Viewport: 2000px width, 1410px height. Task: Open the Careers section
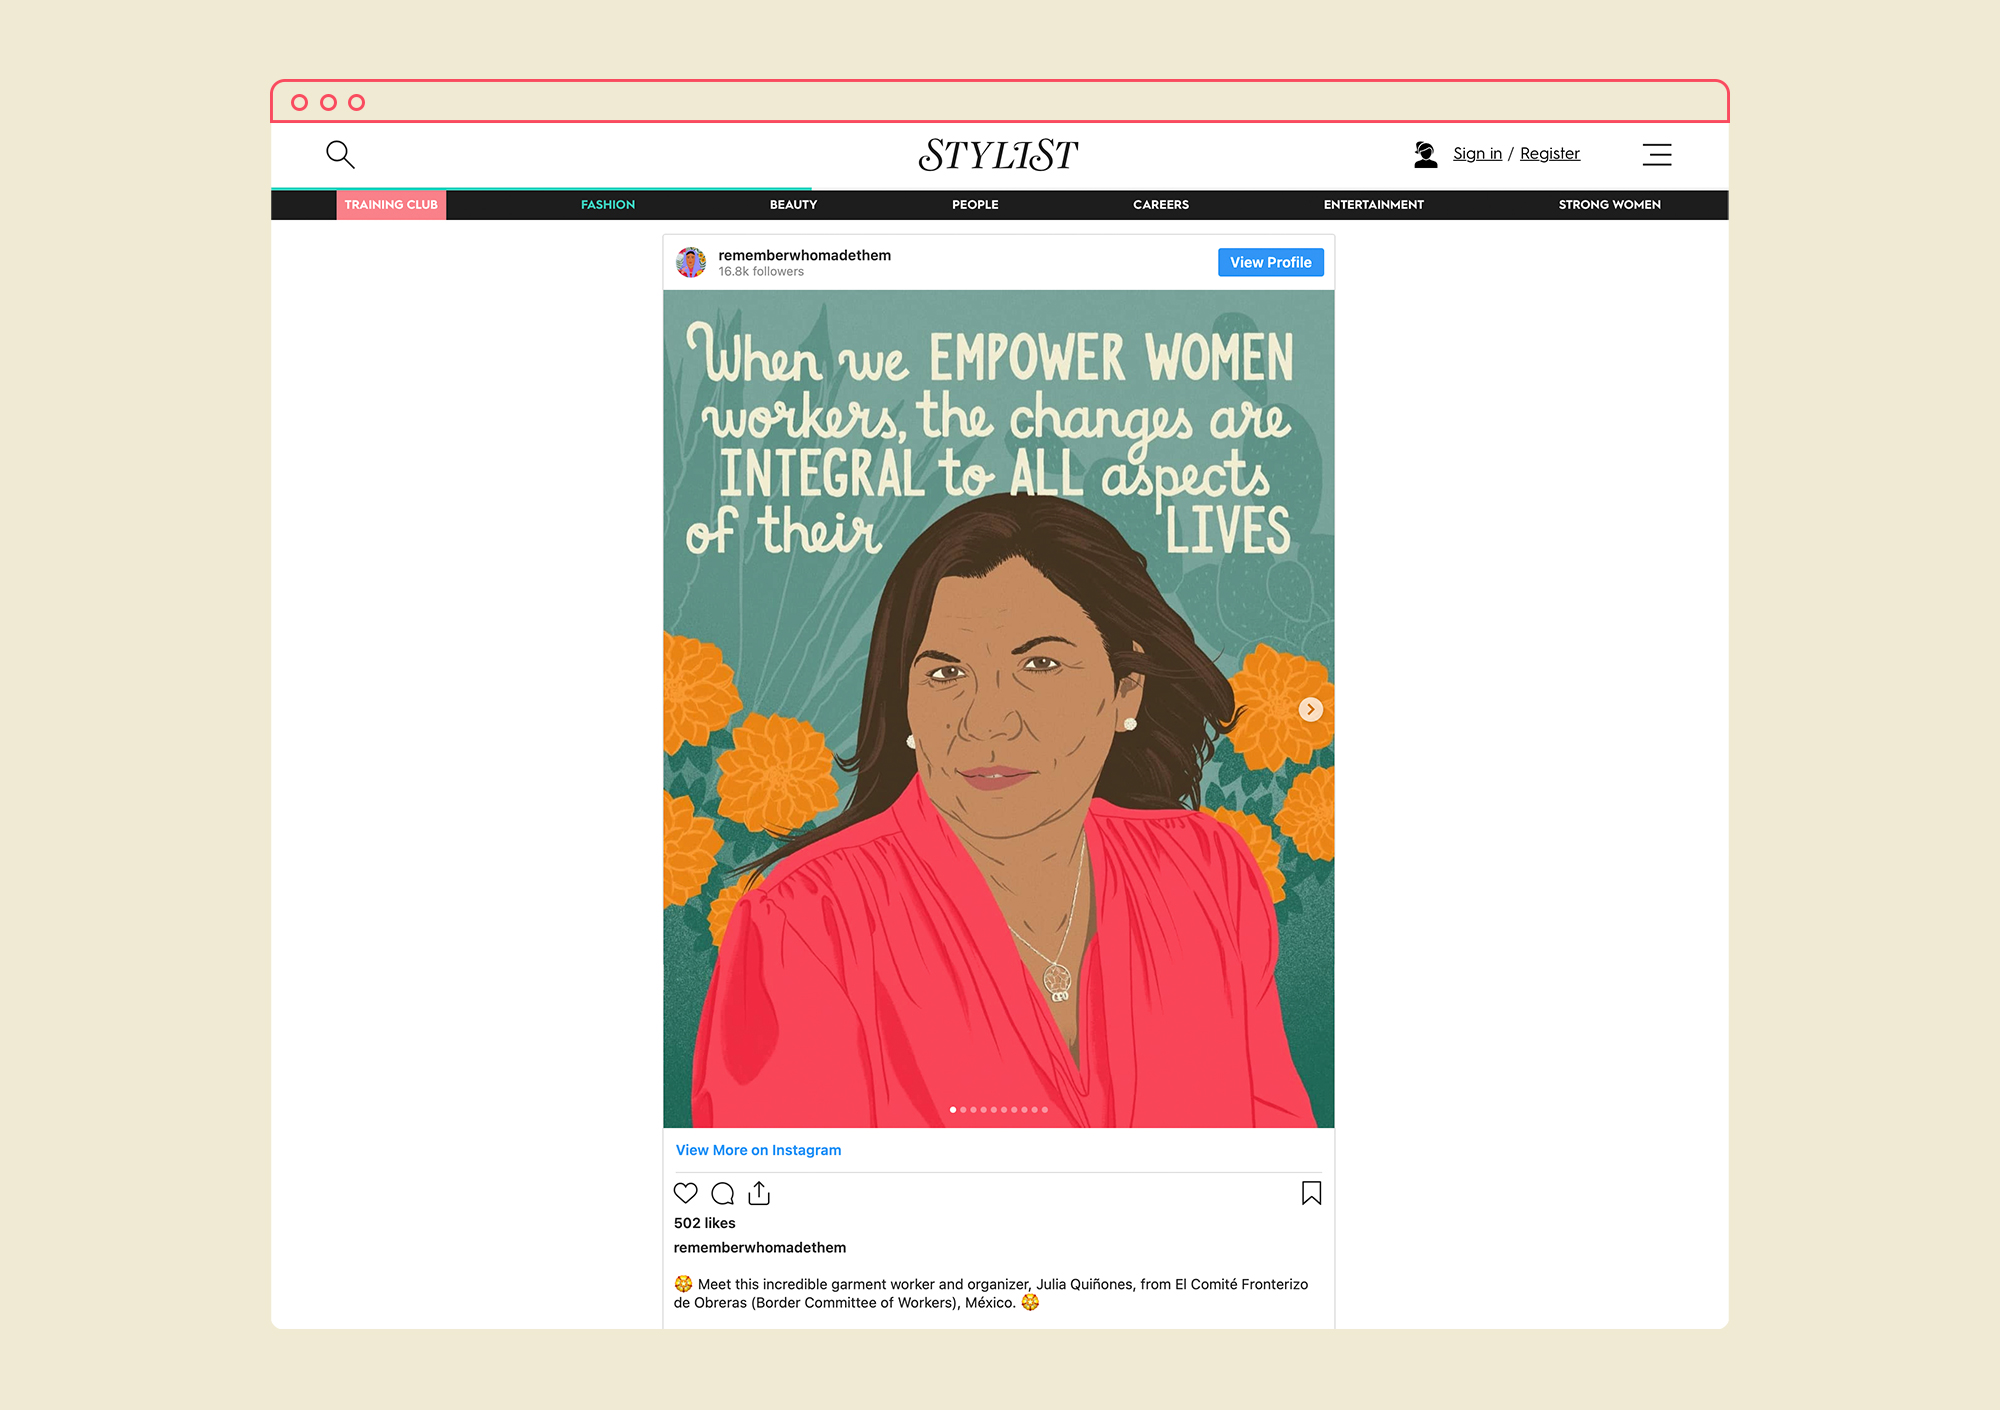click(1161, 204)
